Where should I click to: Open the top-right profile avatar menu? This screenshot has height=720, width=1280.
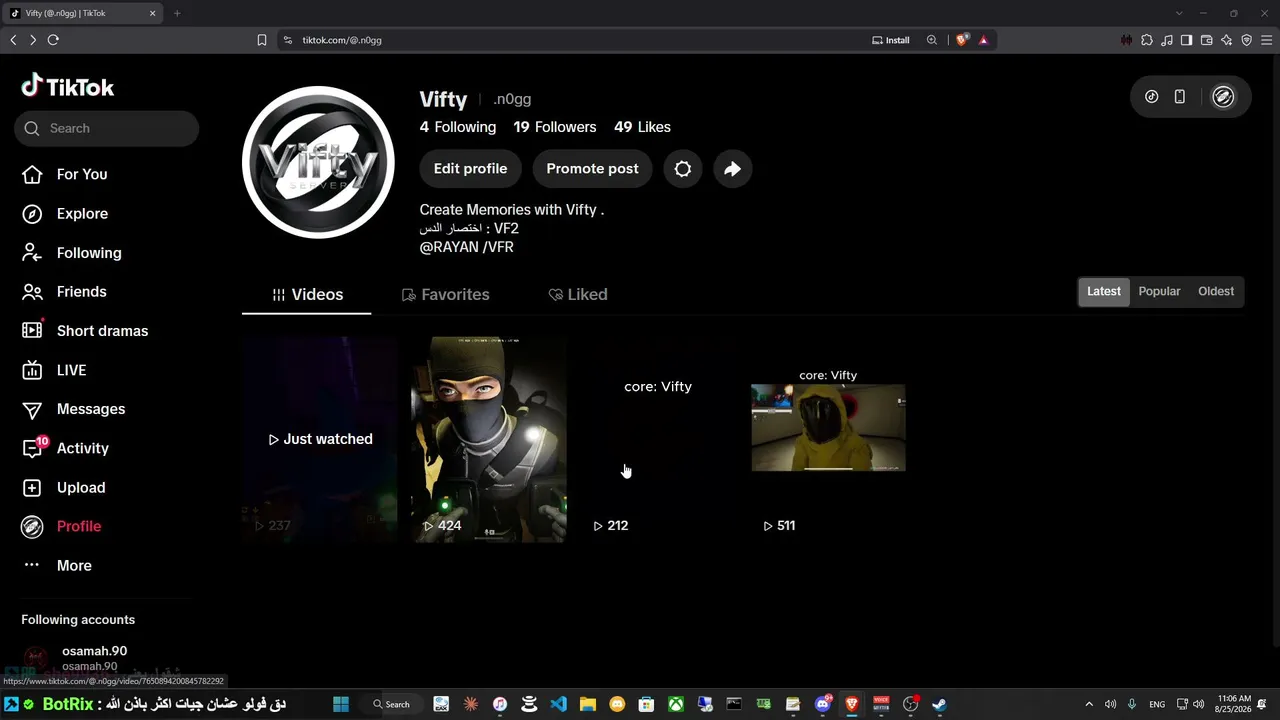pos(1223,97)
